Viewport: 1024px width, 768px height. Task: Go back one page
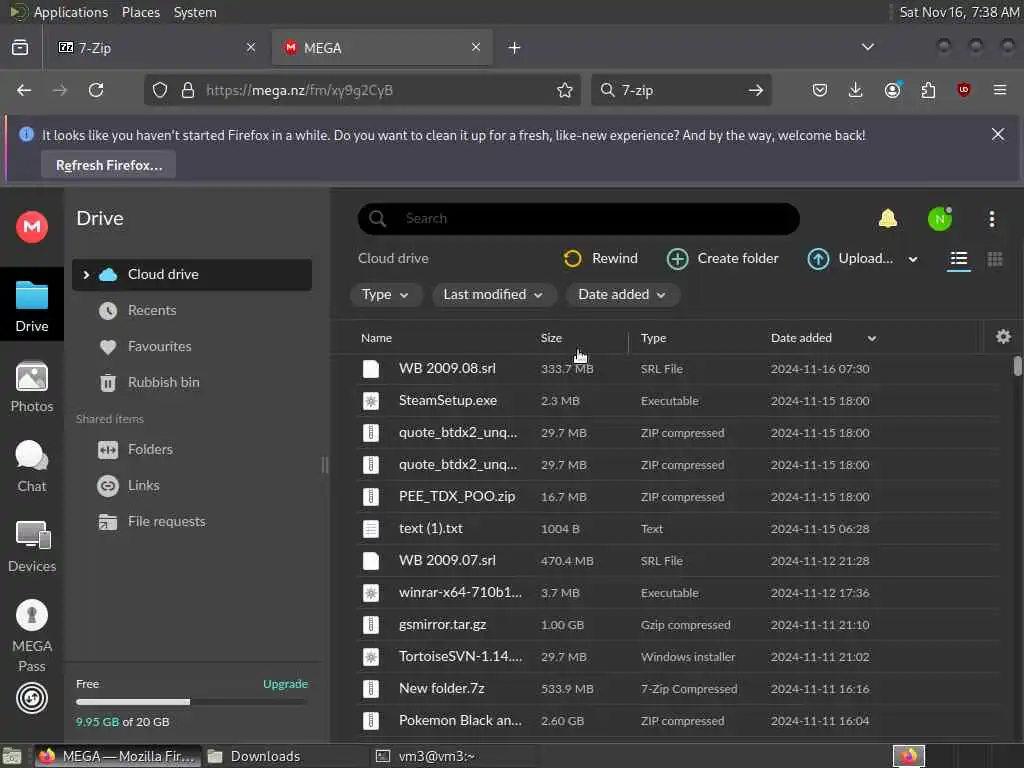pos(24,90)
